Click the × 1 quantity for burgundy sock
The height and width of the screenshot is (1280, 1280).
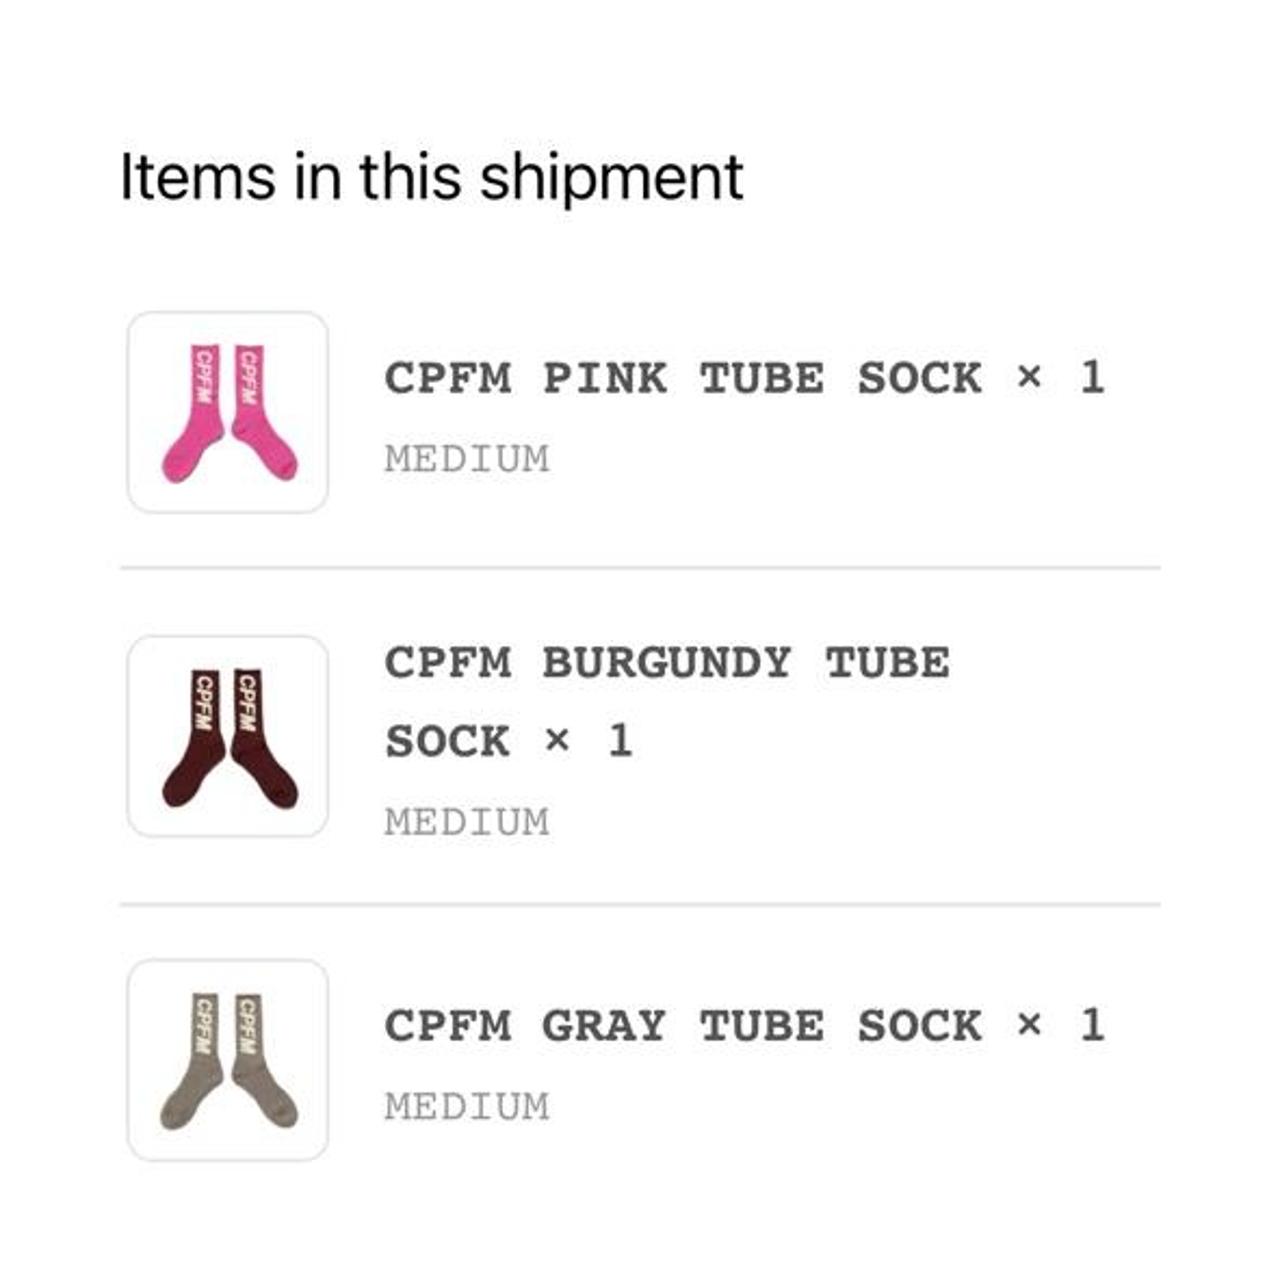pos(589,741)
